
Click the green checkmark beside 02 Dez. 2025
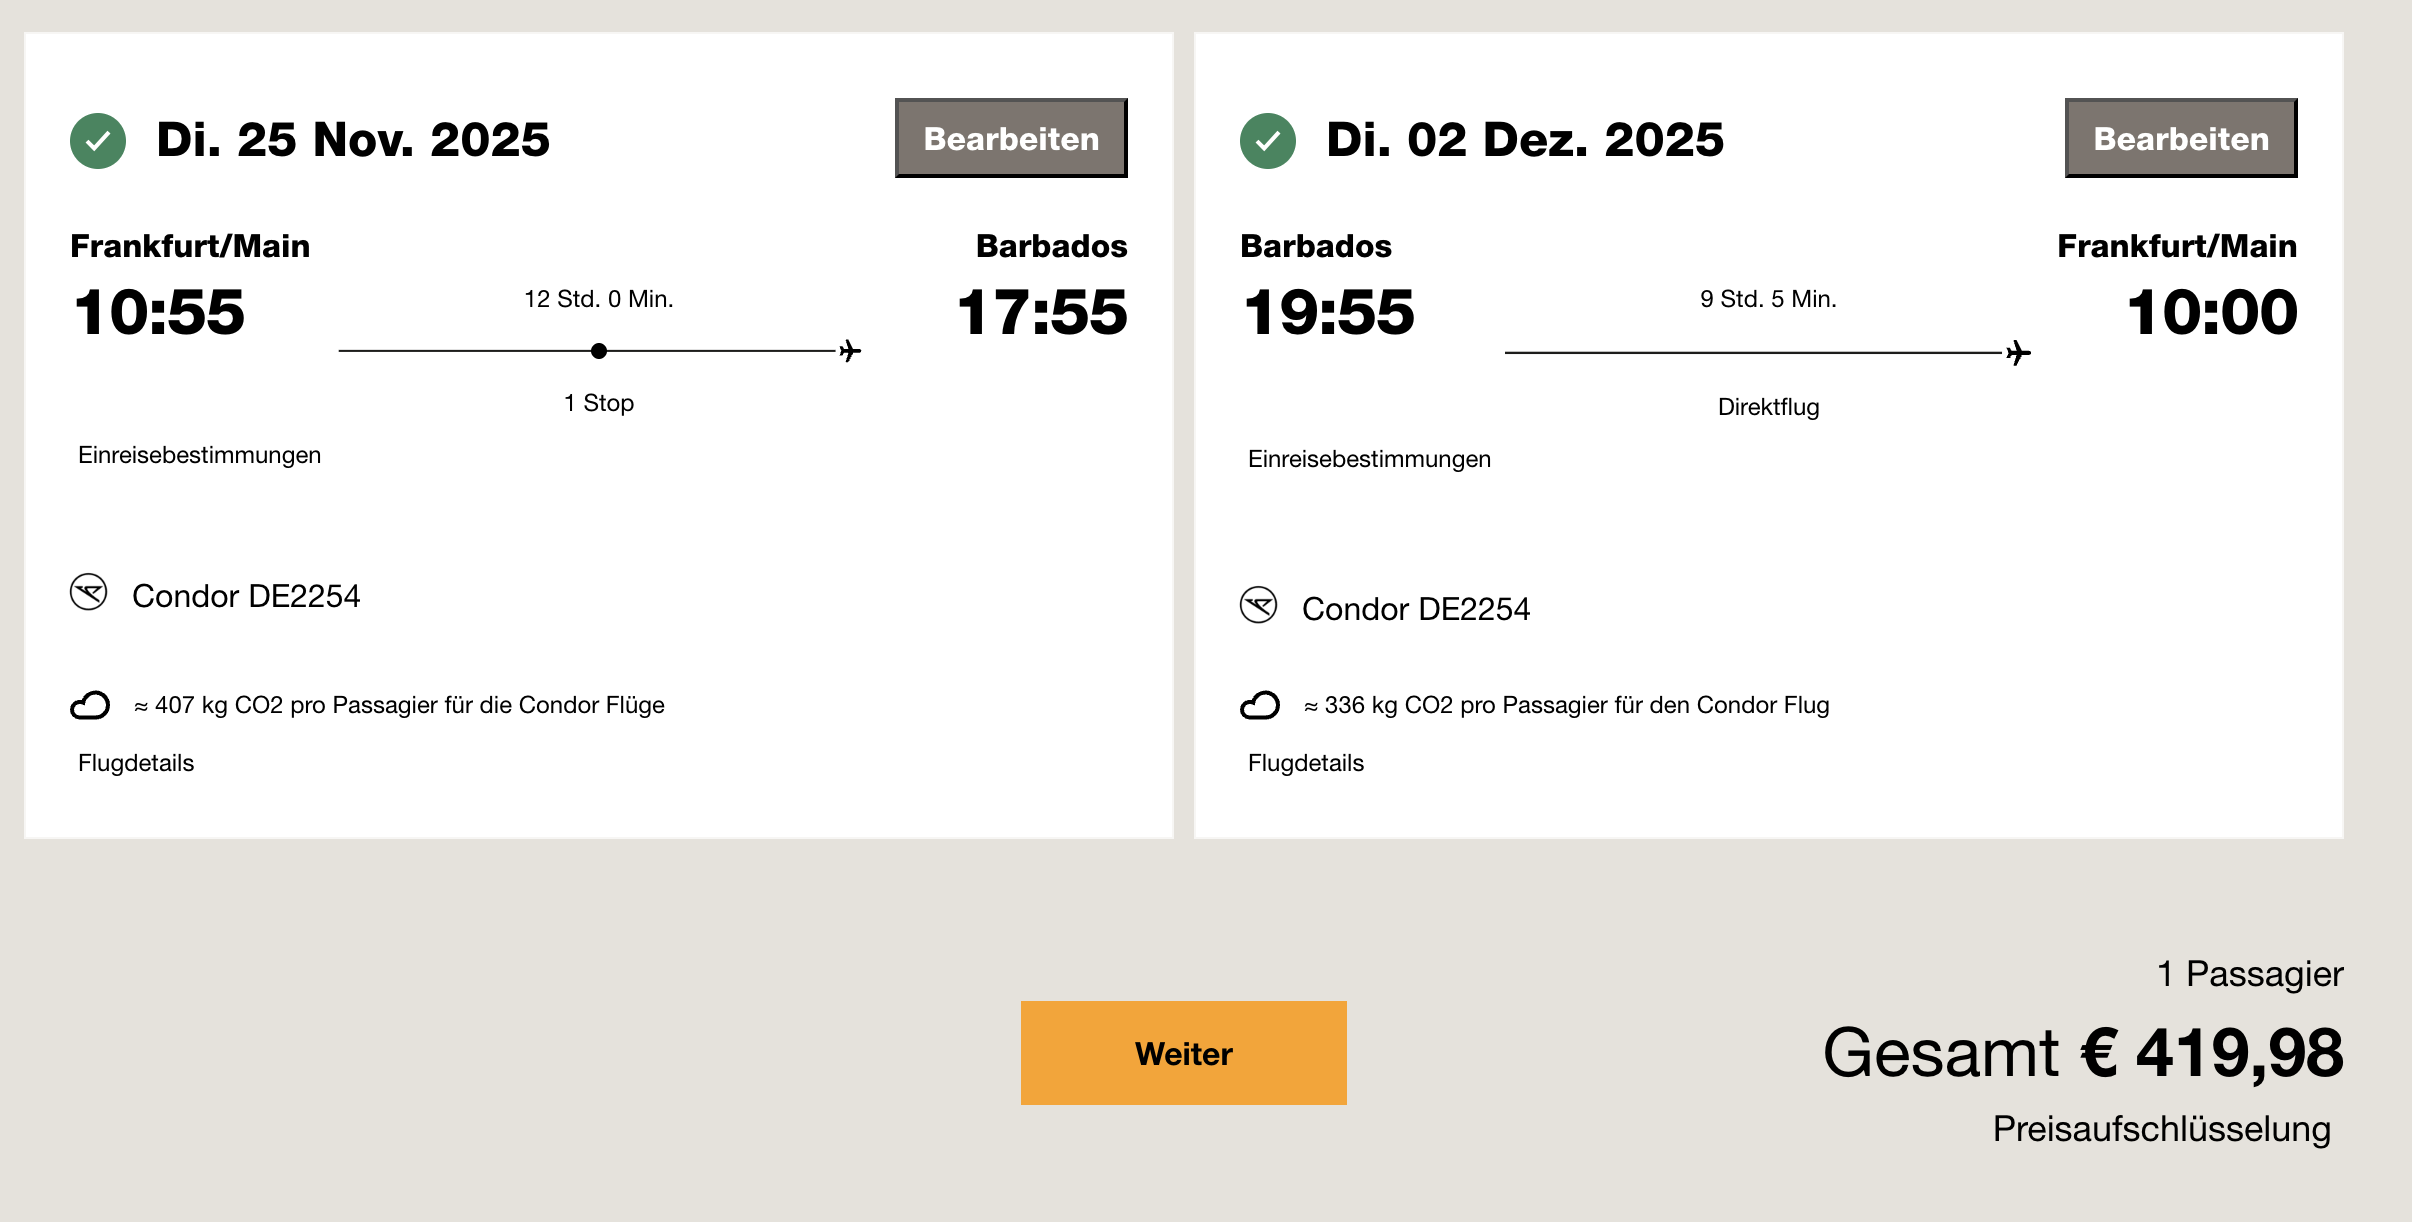1268,141
